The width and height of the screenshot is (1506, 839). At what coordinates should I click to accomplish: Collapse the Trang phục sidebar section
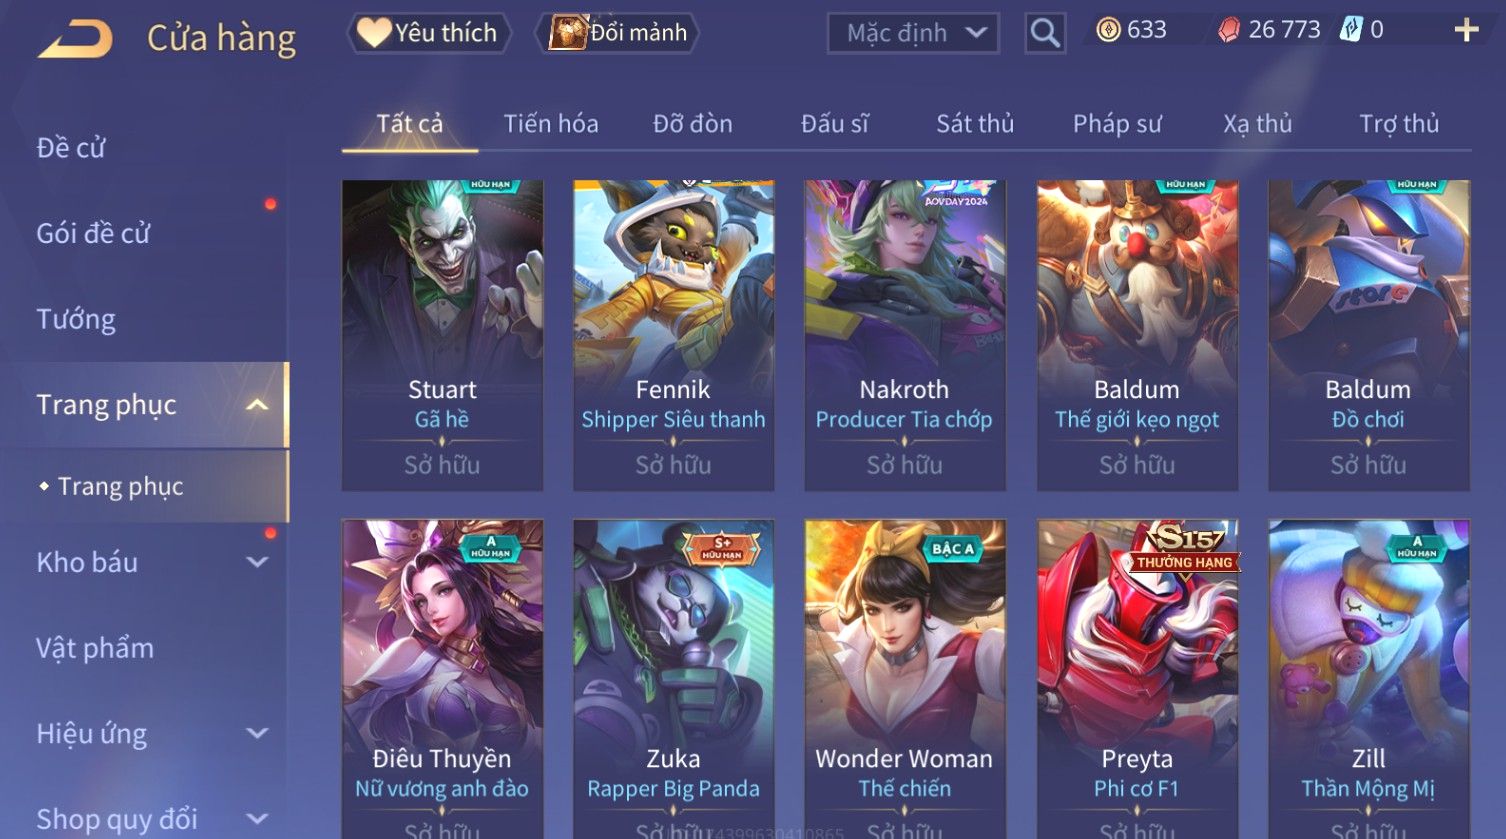[258, 405]
